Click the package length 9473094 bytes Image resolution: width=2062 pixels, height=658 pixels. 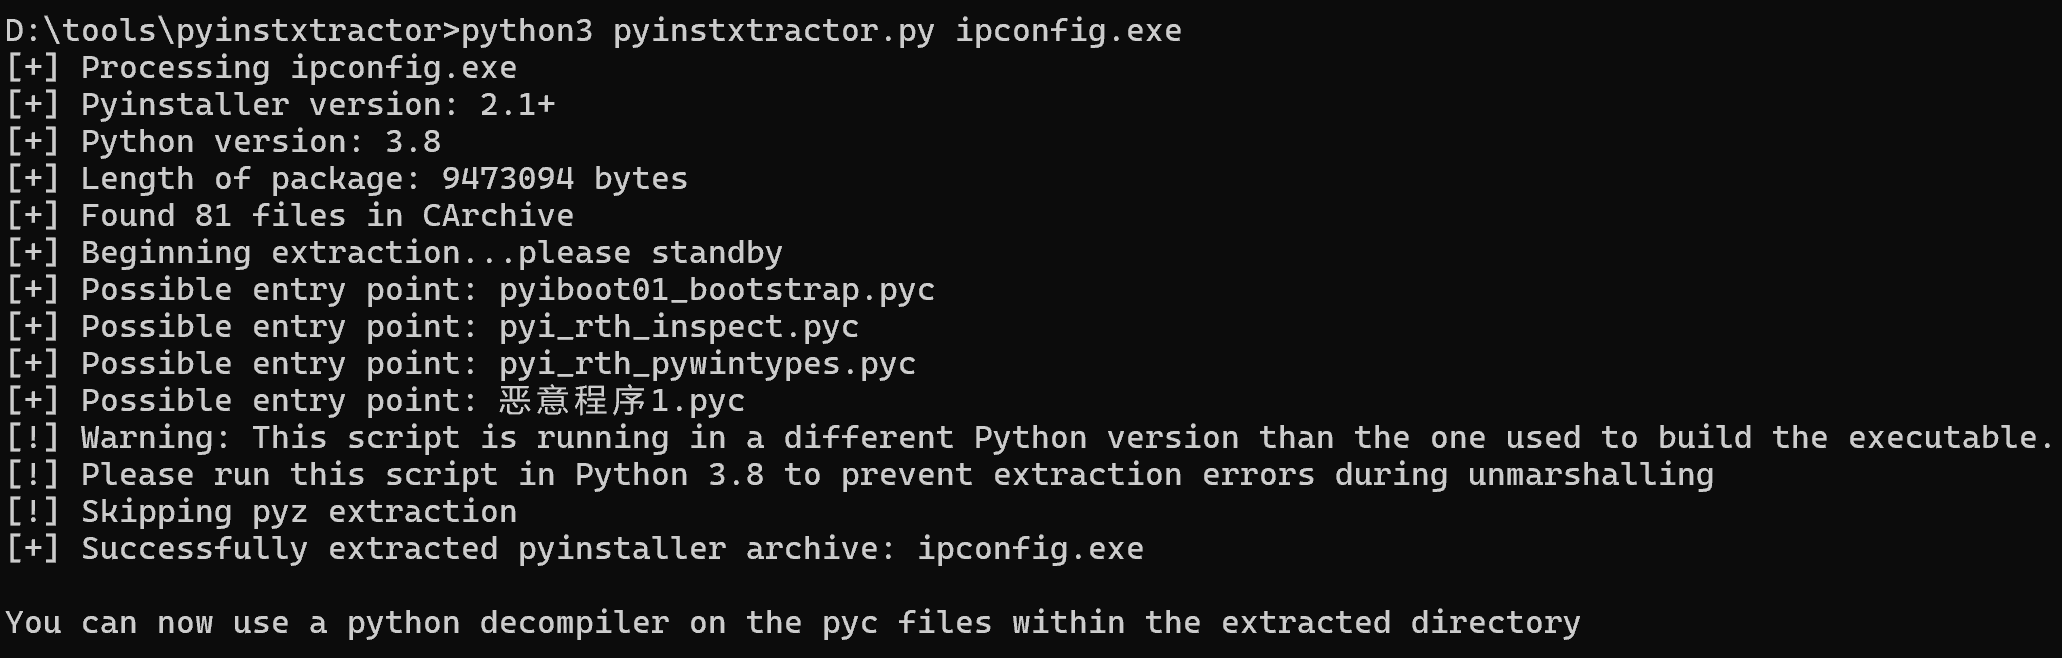(x=564, y=179)
